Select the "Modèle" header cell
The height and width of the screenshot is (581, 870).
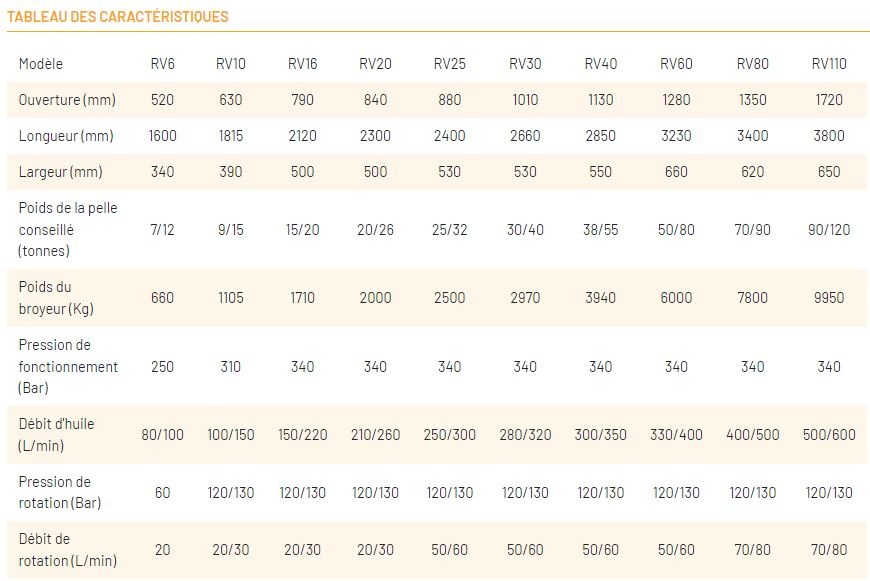pos(41,64)
